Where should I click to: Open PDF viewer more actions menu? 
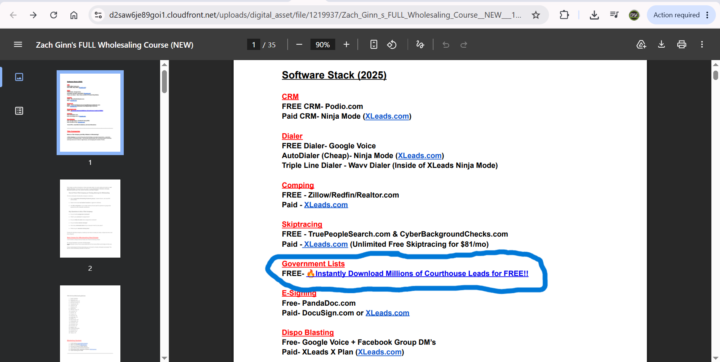coord(702,45)
